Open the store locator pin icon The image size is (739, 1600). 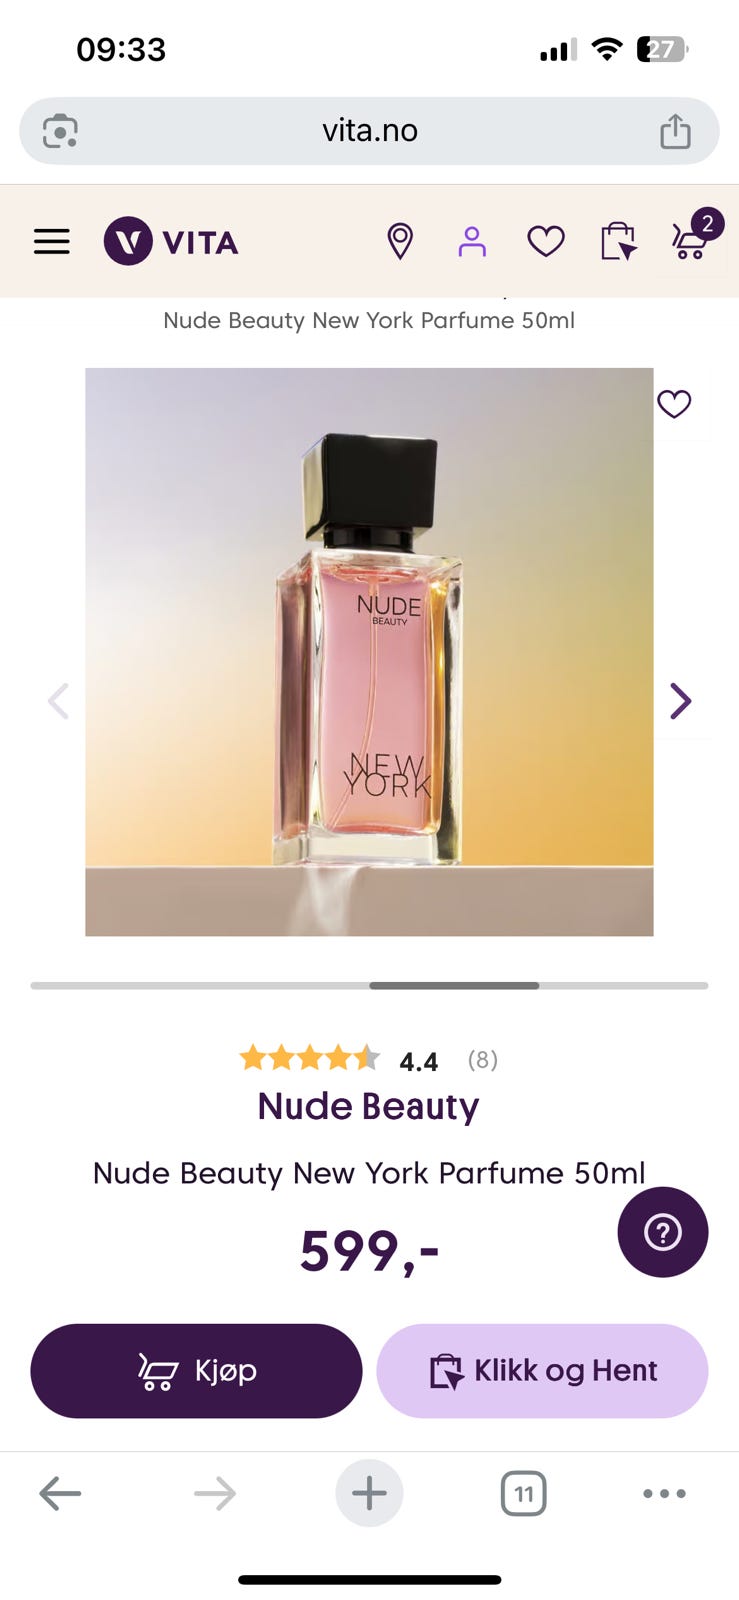pyautogui.click(x=400, y=241)
